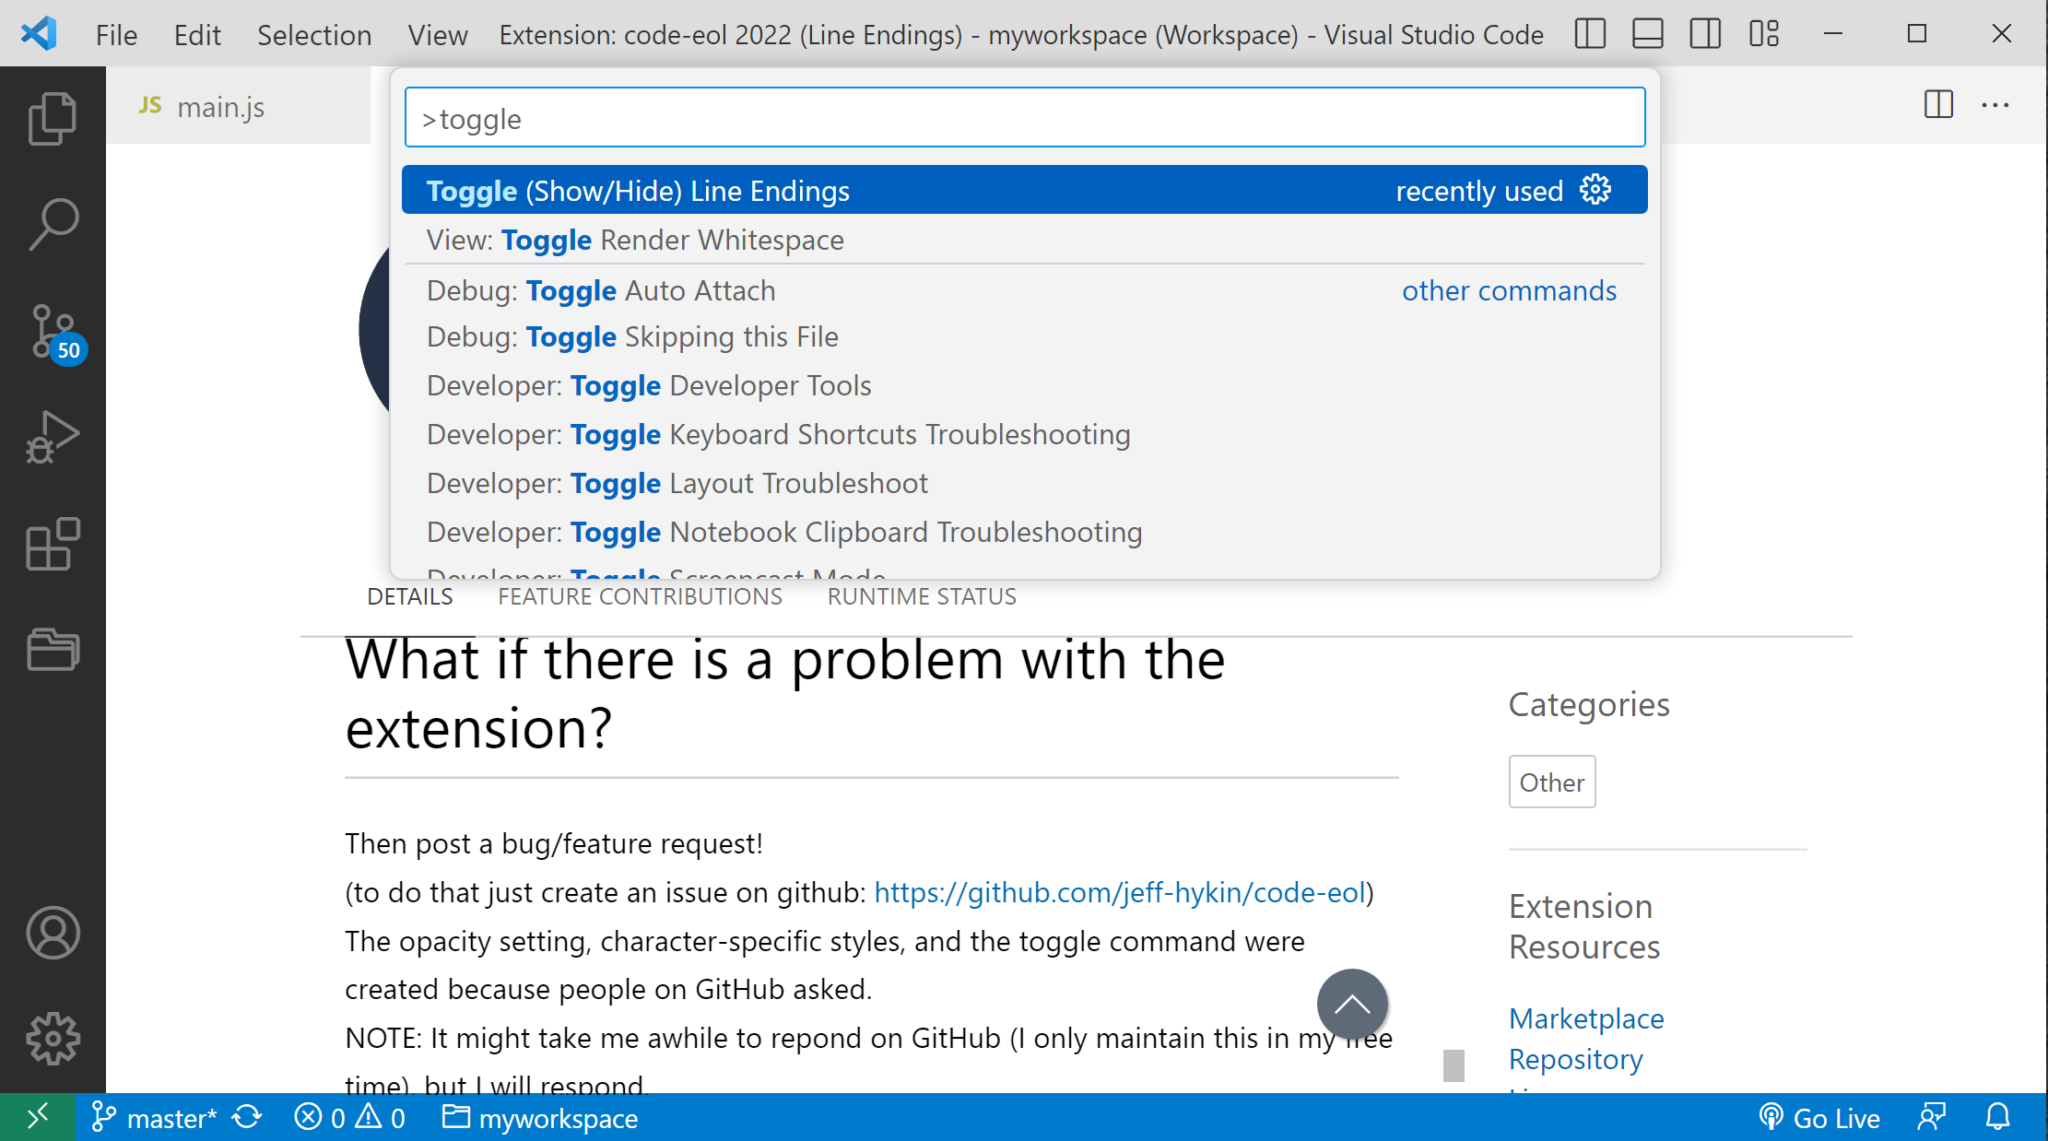Viewport: 2048px width, 1141px height.
Task: Configure keybinding gear for Toggle Line Endings
Action: [1595, 190]
